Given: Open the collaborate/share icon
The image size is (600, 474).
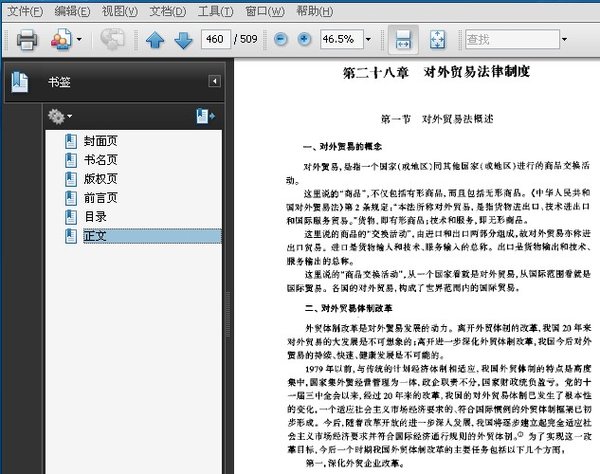Looking at the screenshot, I should pos(61,39).
